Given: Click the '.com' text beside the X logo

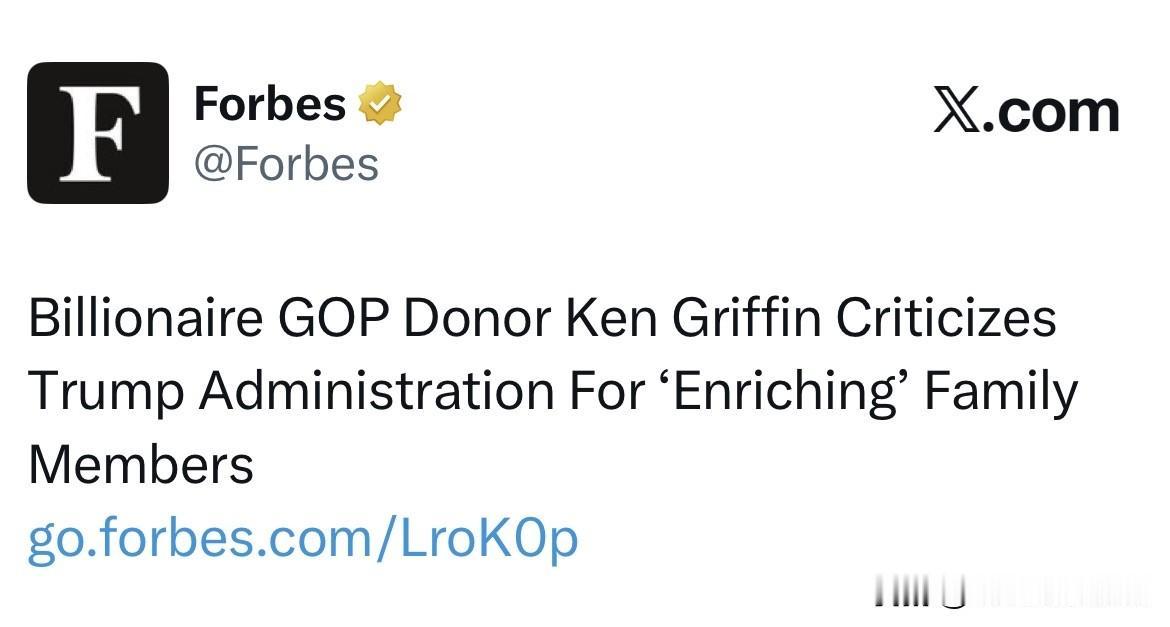Looking at the screenshot, I should pos(1052,112).
